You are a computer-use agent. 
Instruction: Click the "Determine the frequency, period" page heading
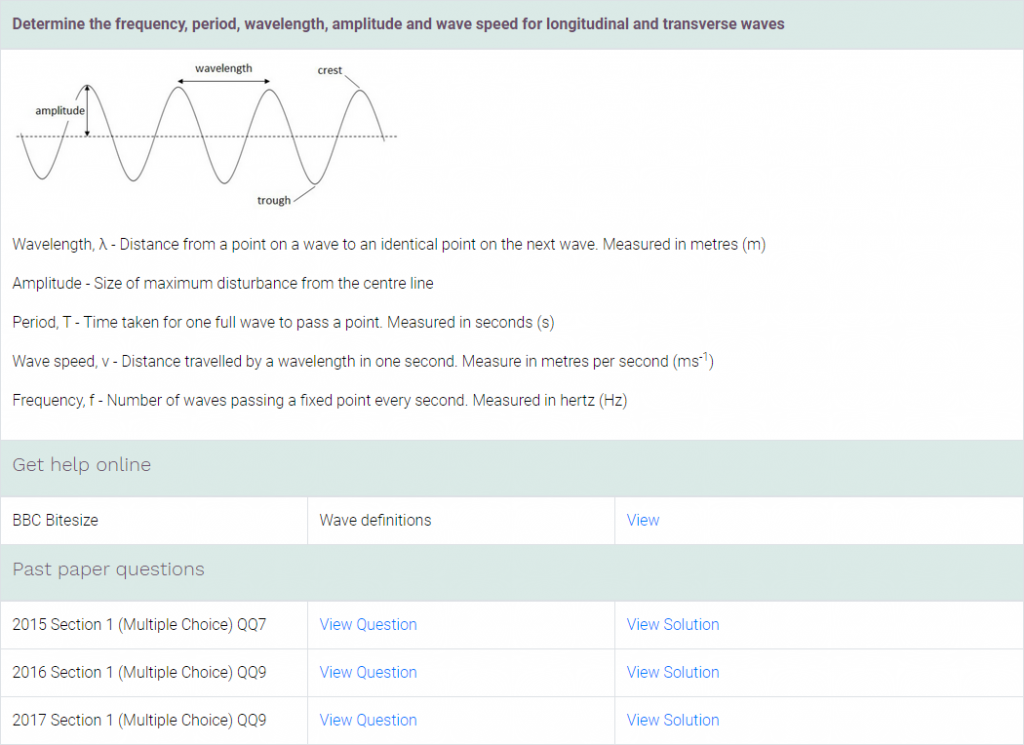pos(398,23)
